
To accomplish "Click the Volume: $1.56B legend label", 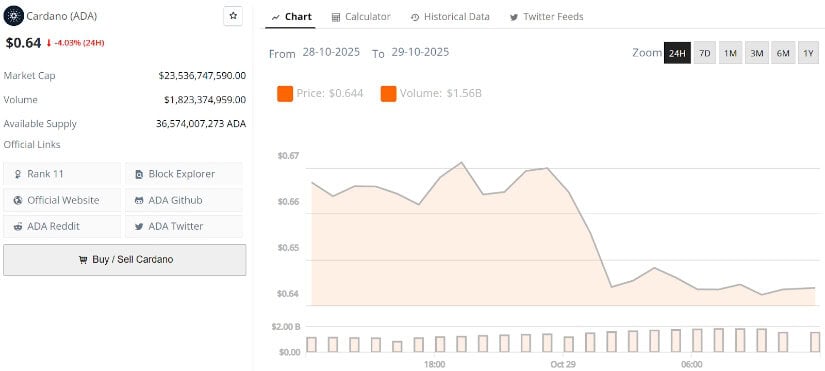I will (x=441, y=94).
